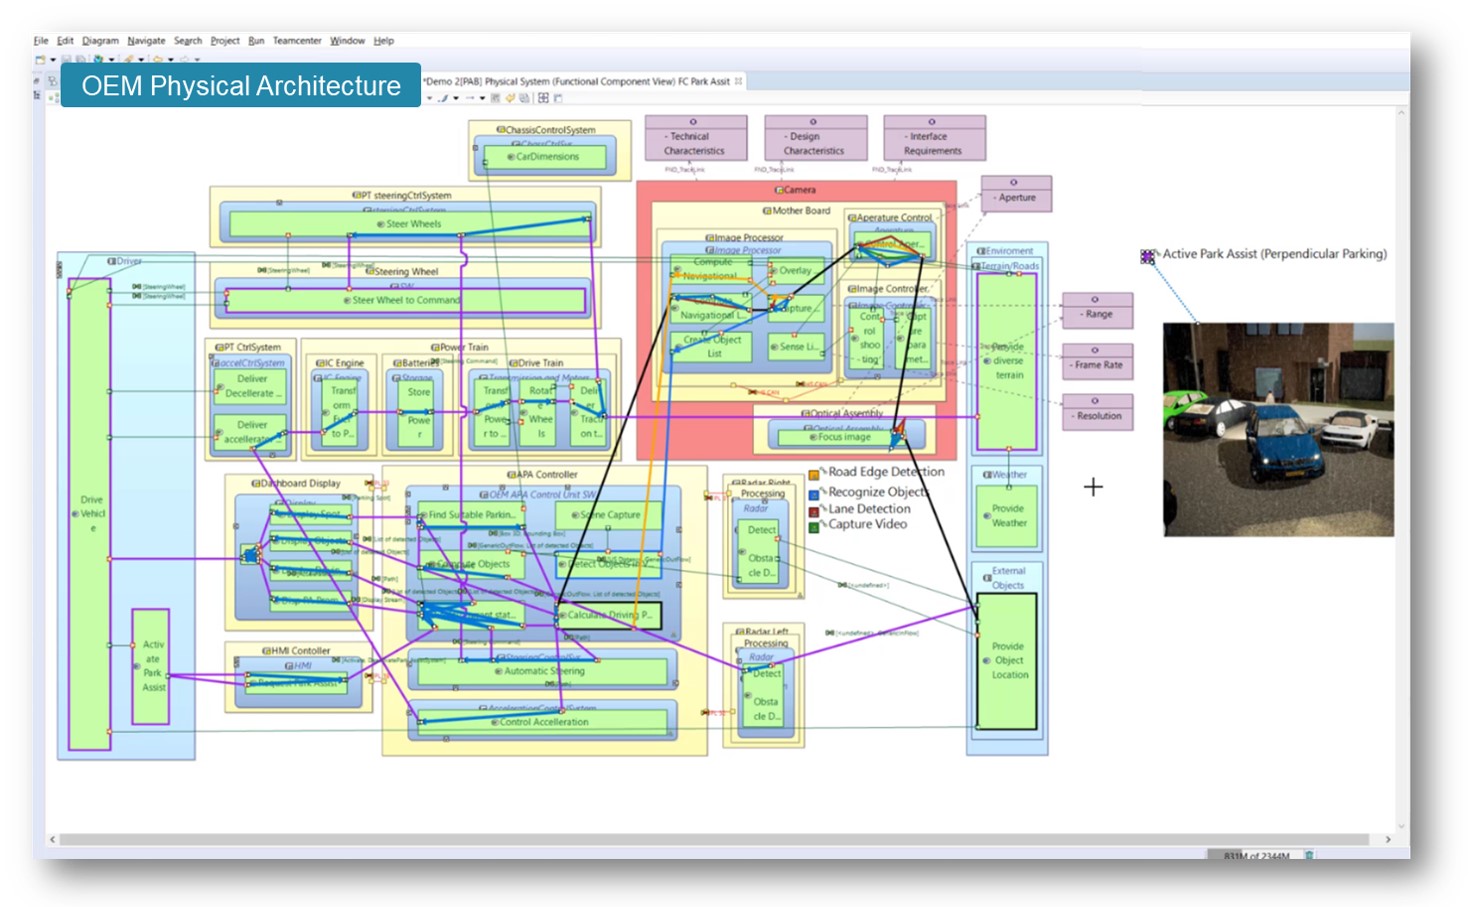1475x907 pixels.
Task: Select the Active Park Assist (Perpendicular Parking) link
Action: tap(1272, 255)
